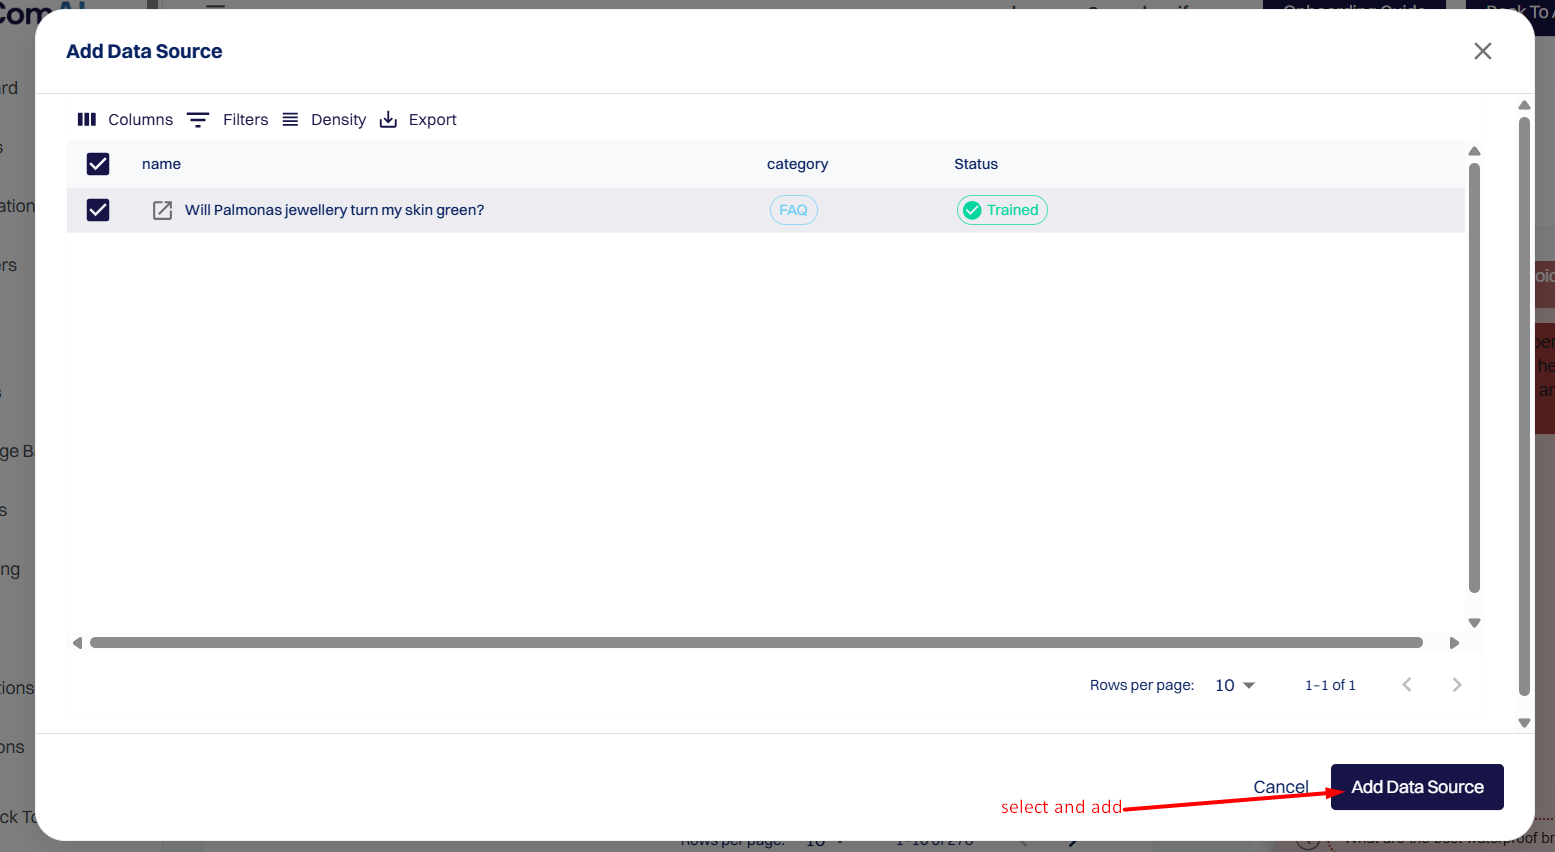Screen dimensions: 1555x852
Task: Sort by the Status column header
Action: tap(976, 164)
